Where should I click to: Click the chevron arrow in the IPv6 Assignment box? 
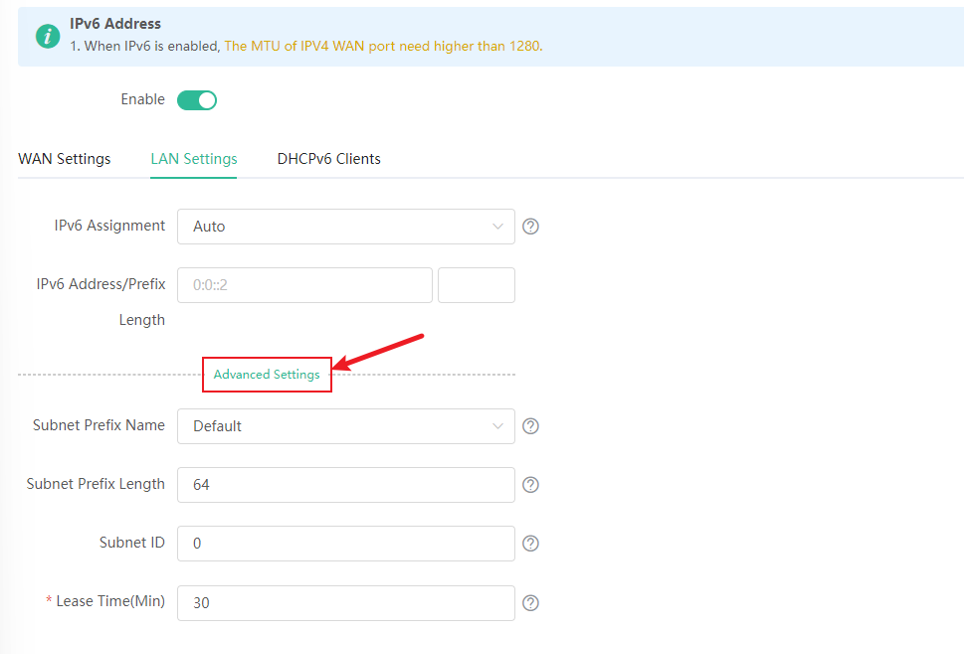tap(497, 226)
